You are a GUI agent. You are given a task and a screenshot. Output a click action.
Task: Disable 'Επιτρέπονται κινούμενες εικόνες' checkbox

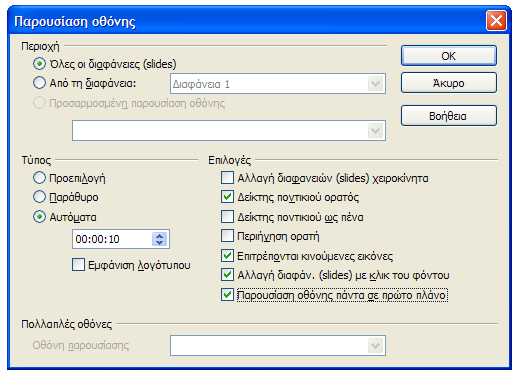[x=227, y=256]
